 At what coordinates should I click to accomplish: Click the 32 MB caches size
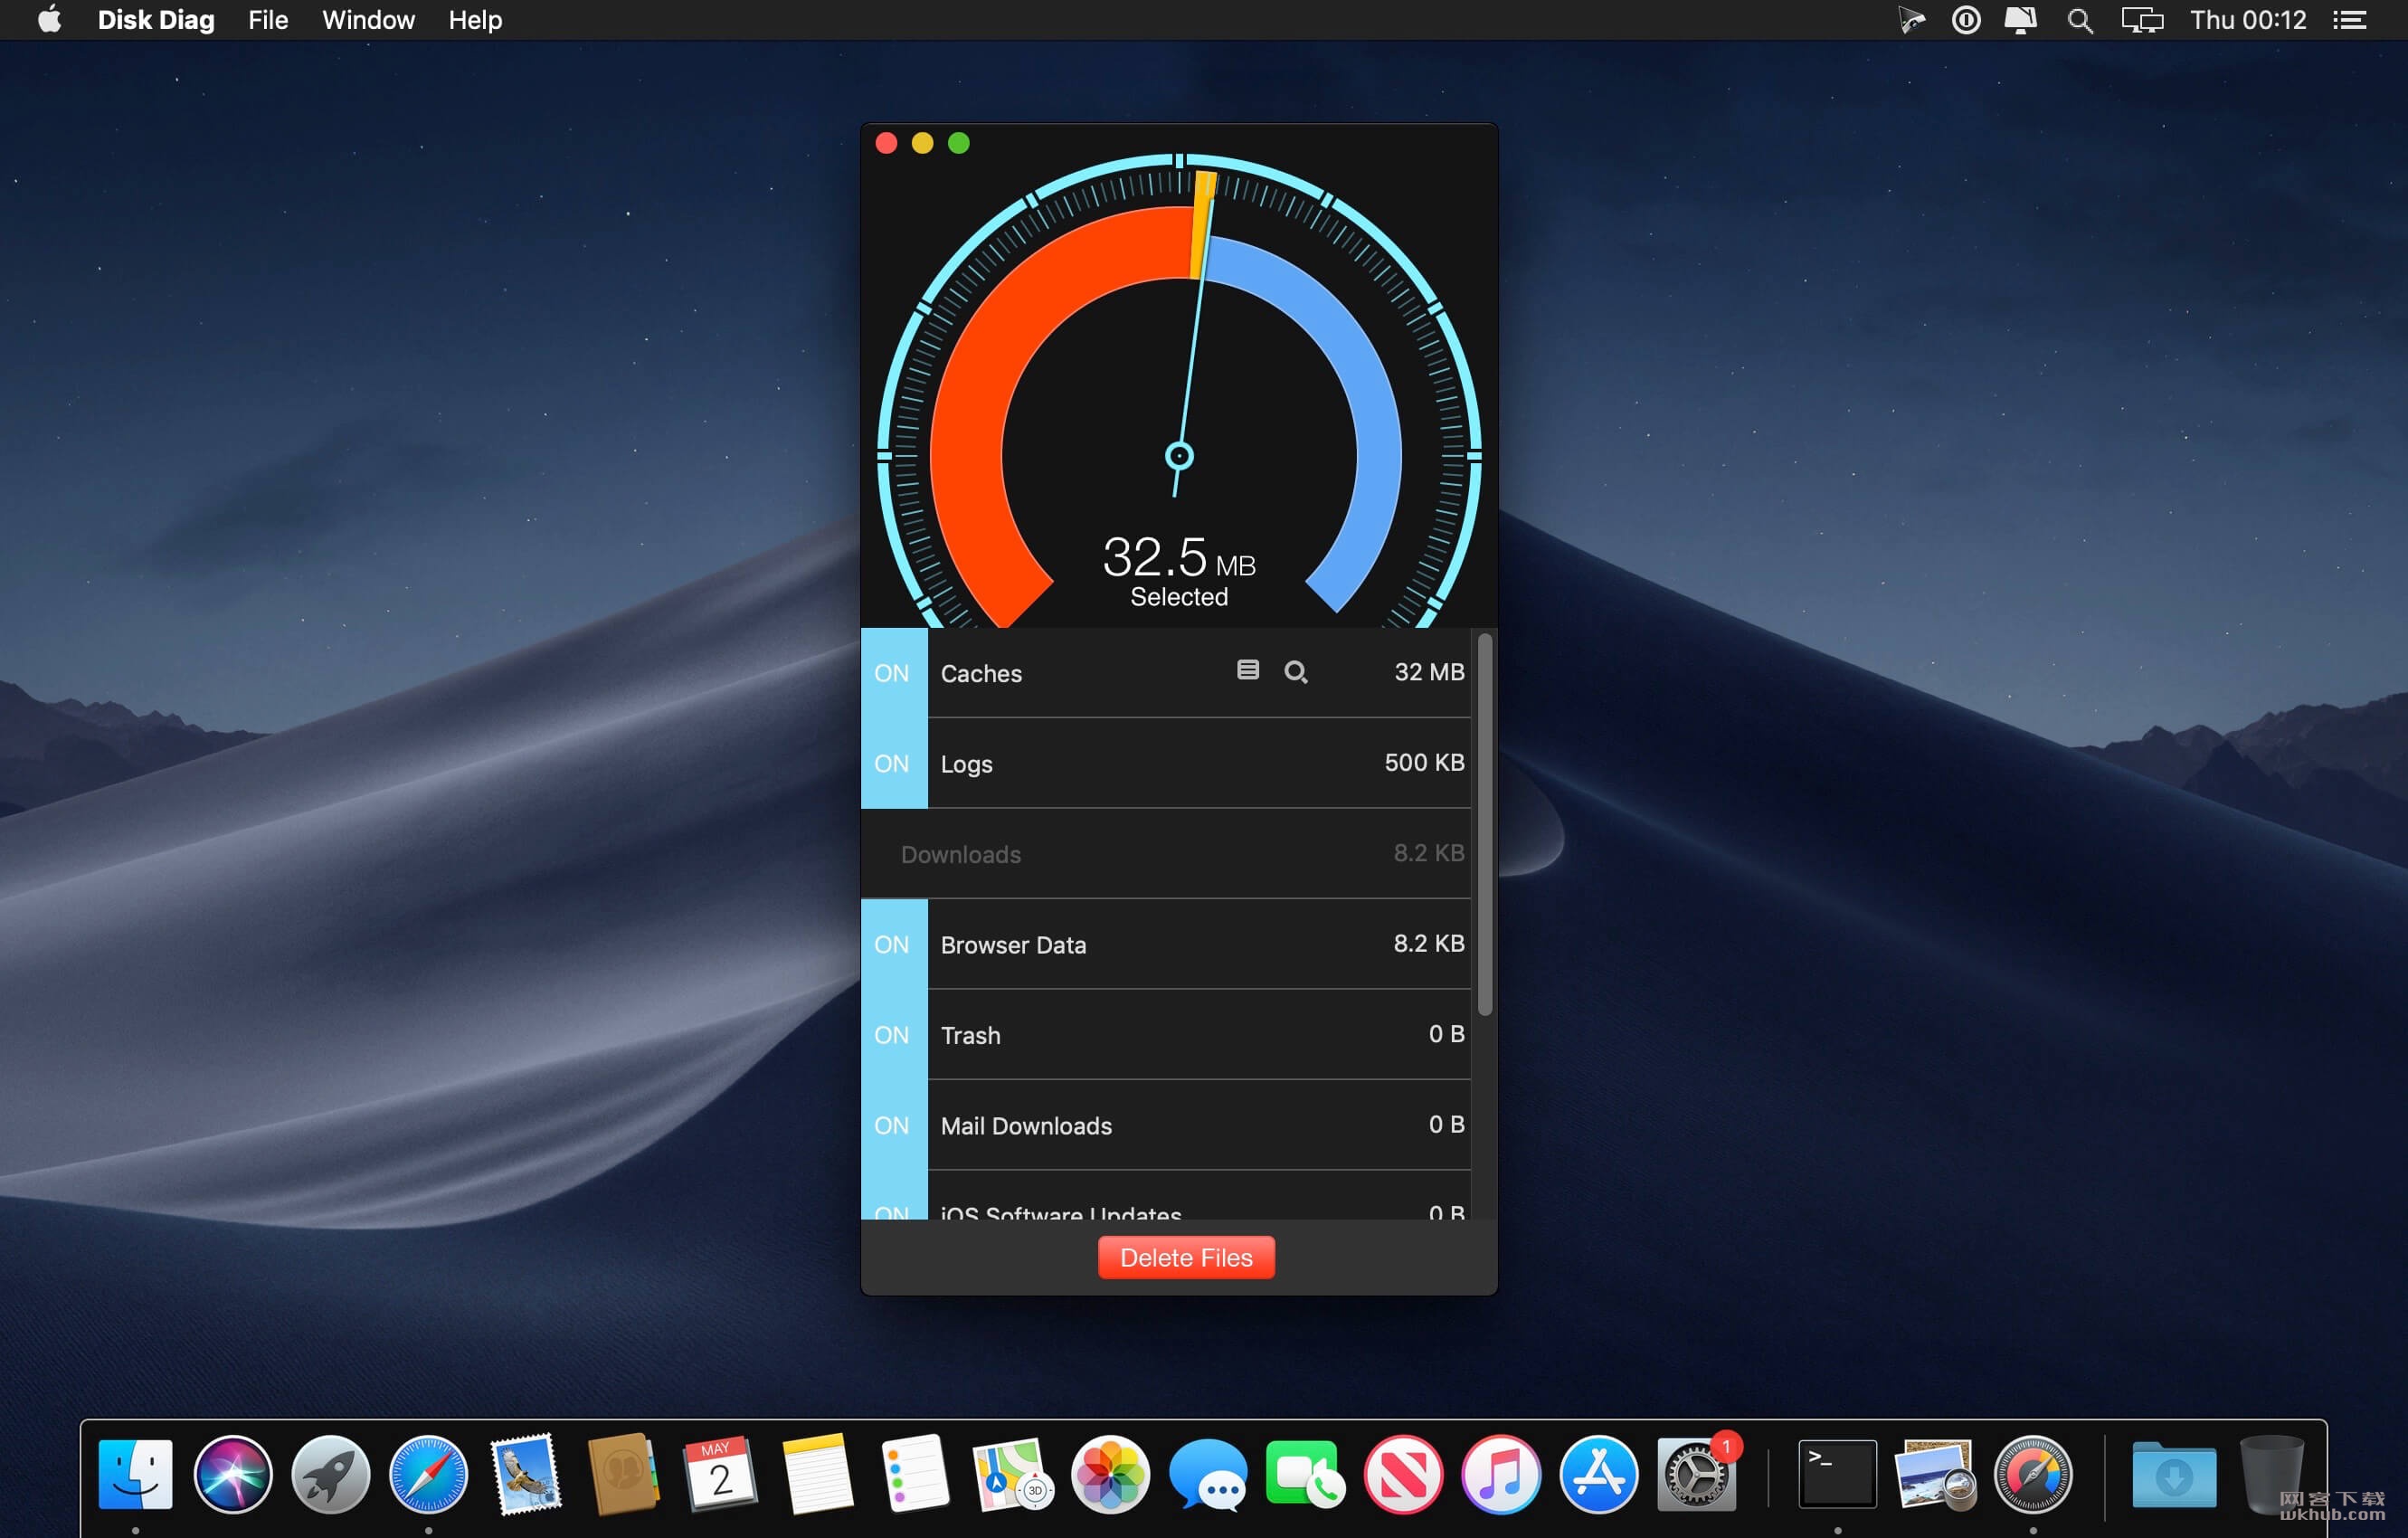[1429, 672]
